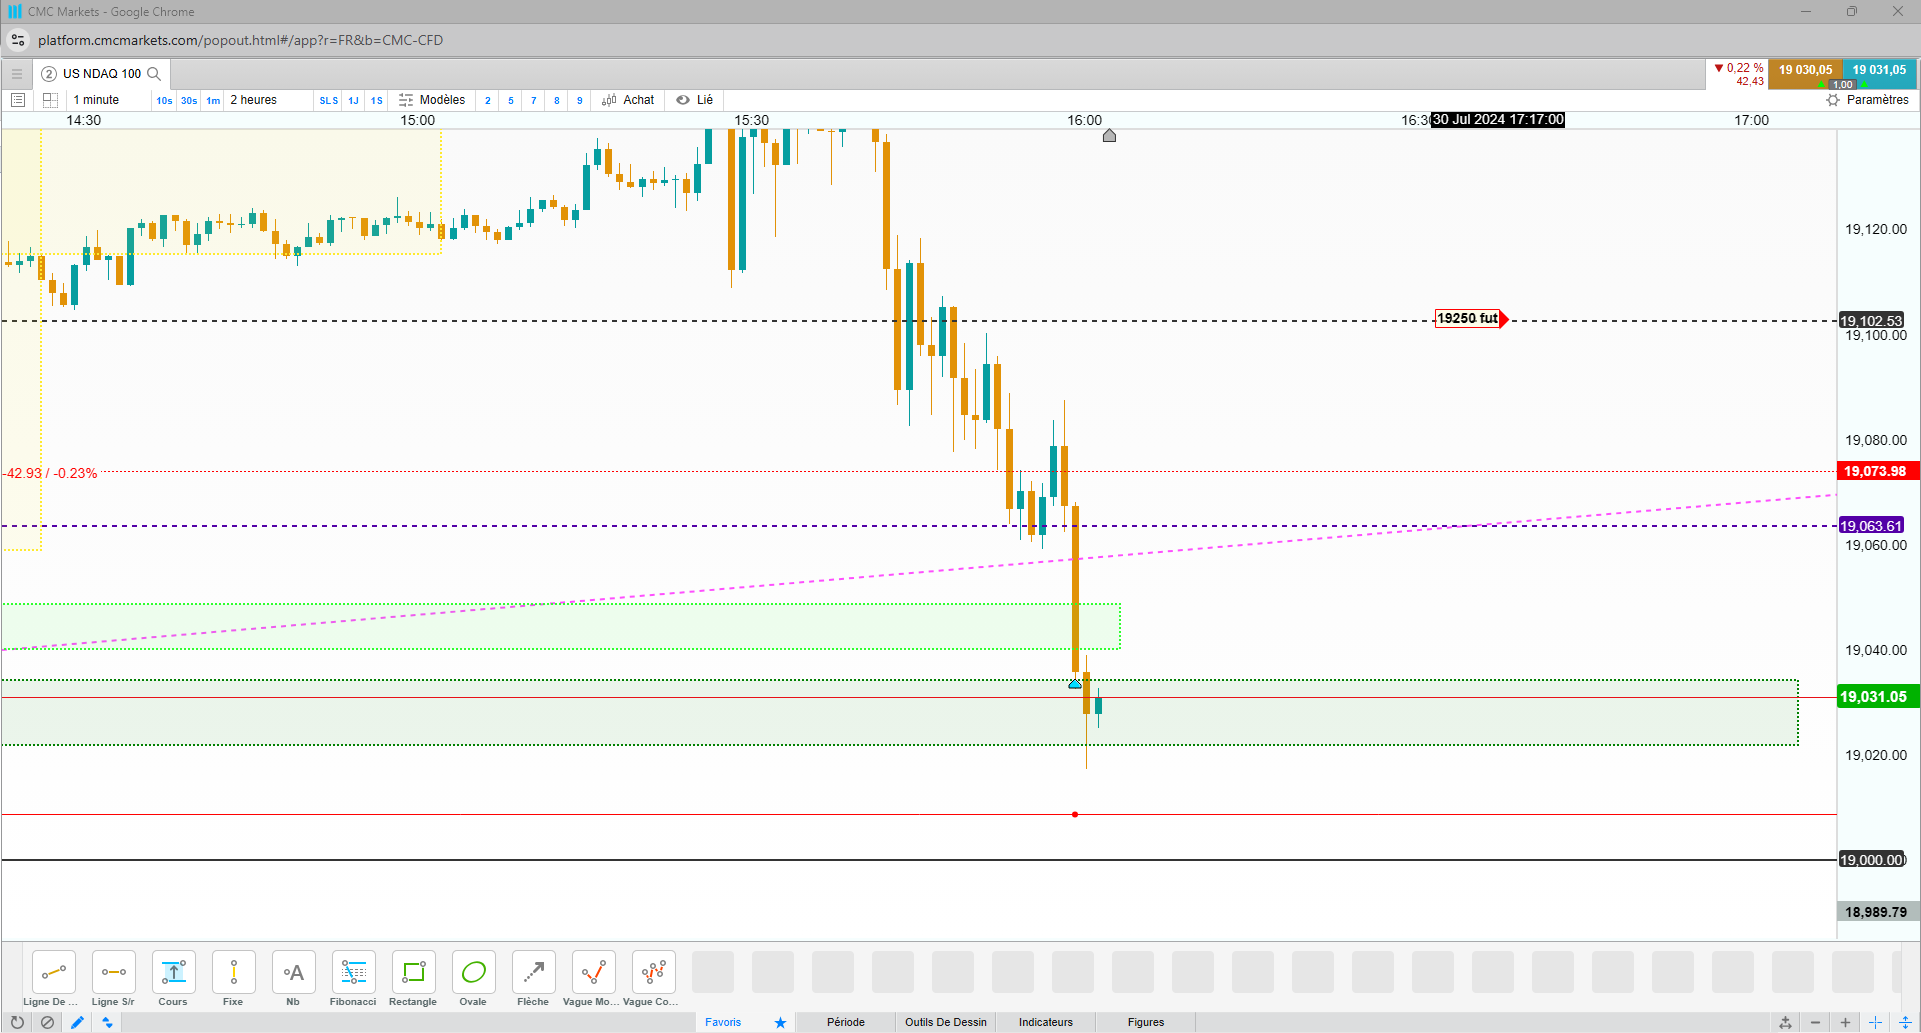Viewport: 1921px width, 1033px height.
Task: Click the undo/refresh circular arrow icon
Action: 17,1022
